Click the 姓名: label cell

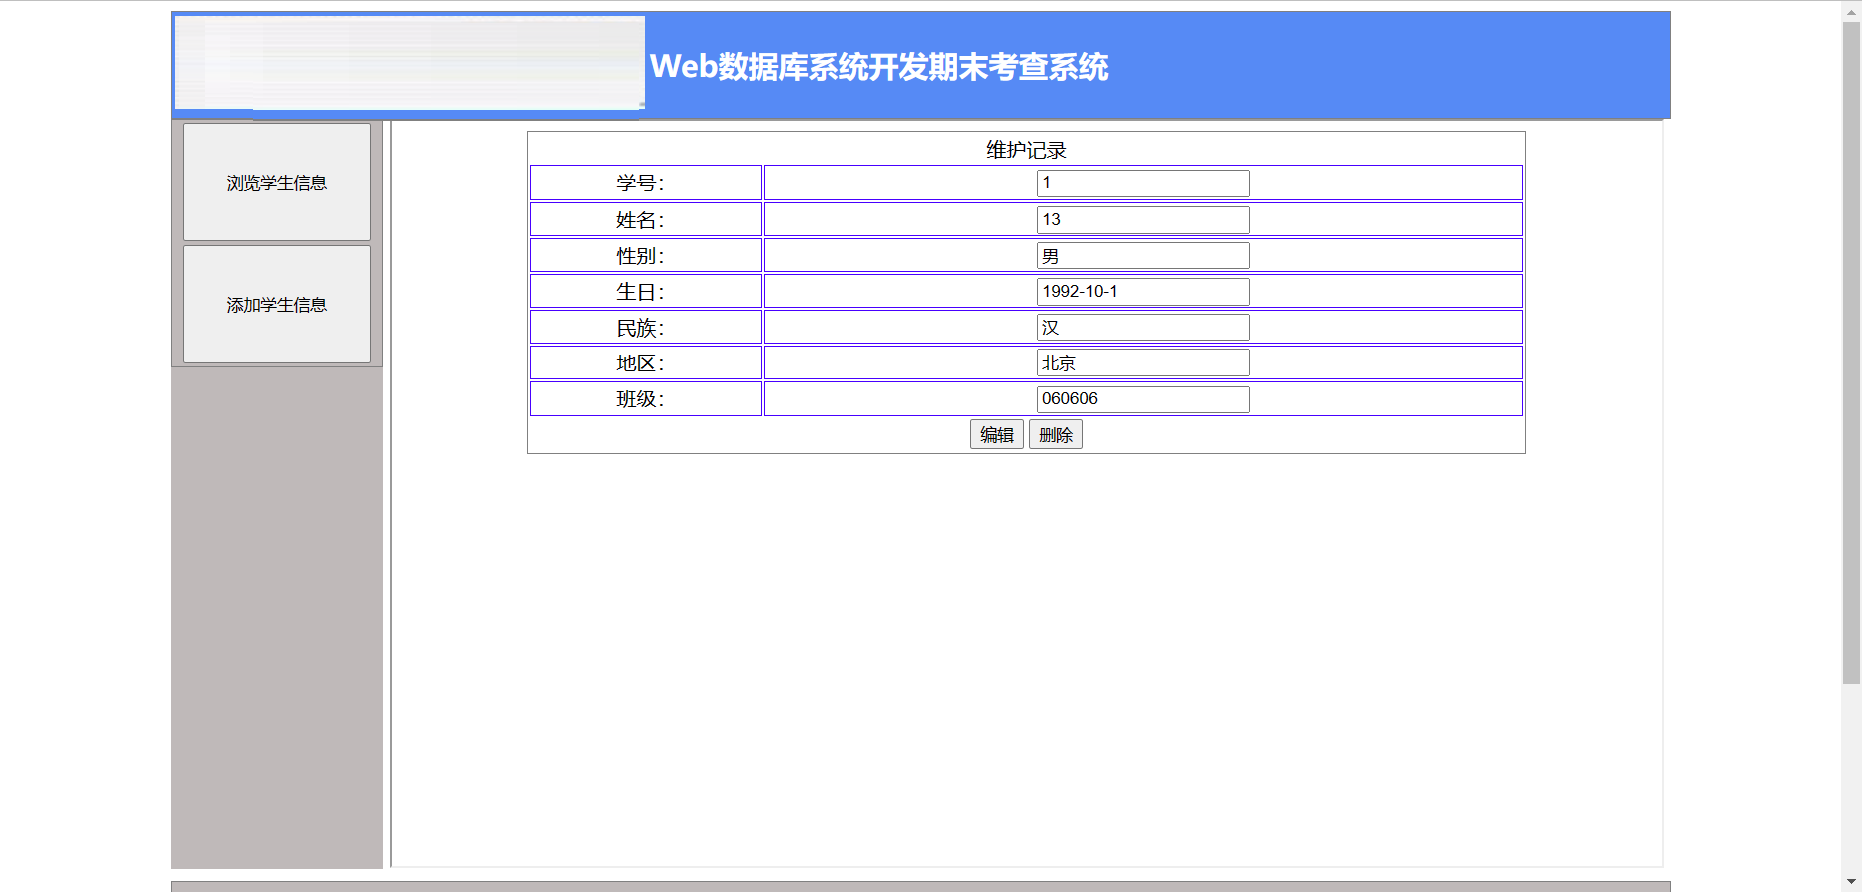click(646, 219)
